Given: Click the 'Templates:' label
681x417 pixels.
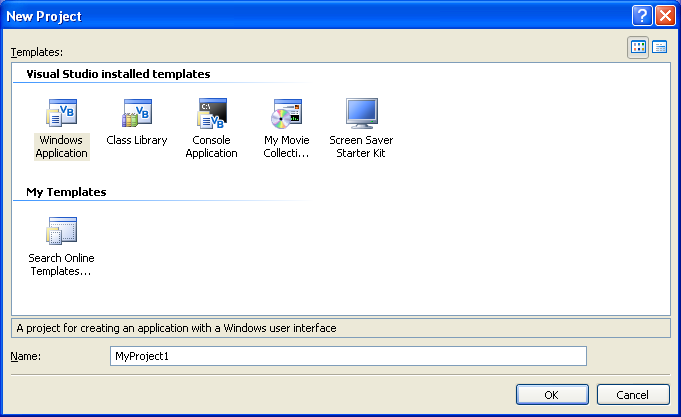Looking at the screenshot, I should [x=37, y=52].
